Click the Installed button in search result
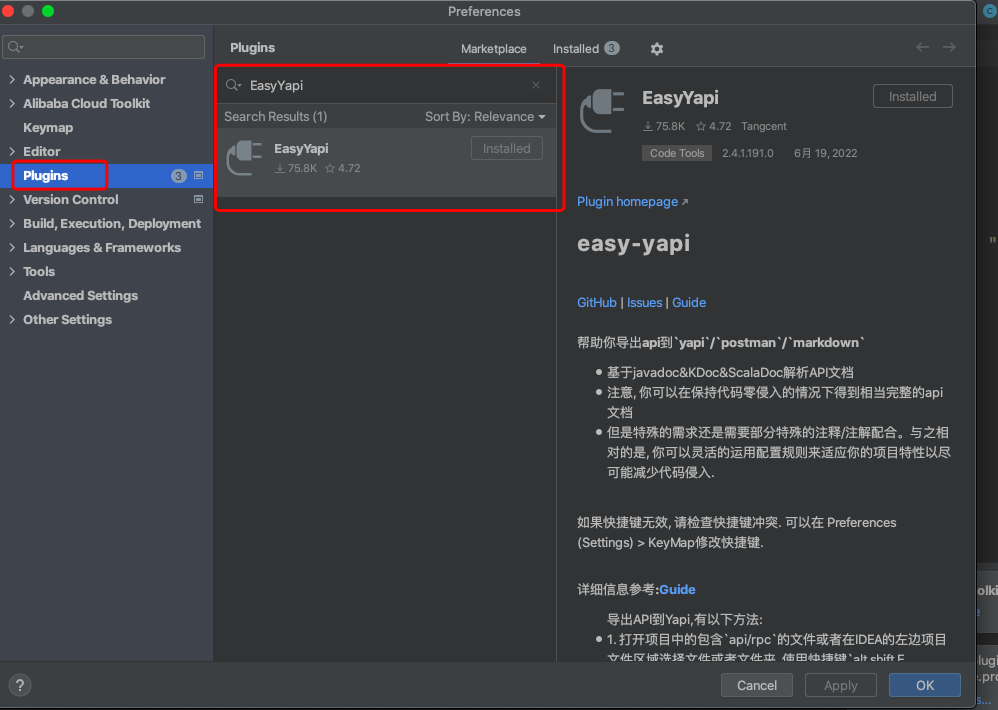 click(507, 148)
